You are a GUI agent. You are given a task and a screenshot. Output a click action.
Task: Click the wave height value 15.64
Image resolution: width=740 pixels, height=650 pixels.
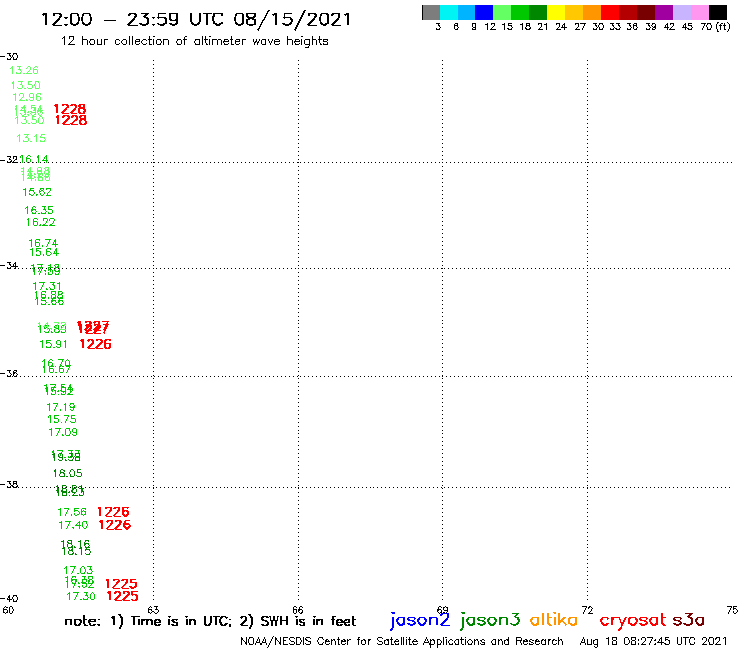click(x=44, y=252)
